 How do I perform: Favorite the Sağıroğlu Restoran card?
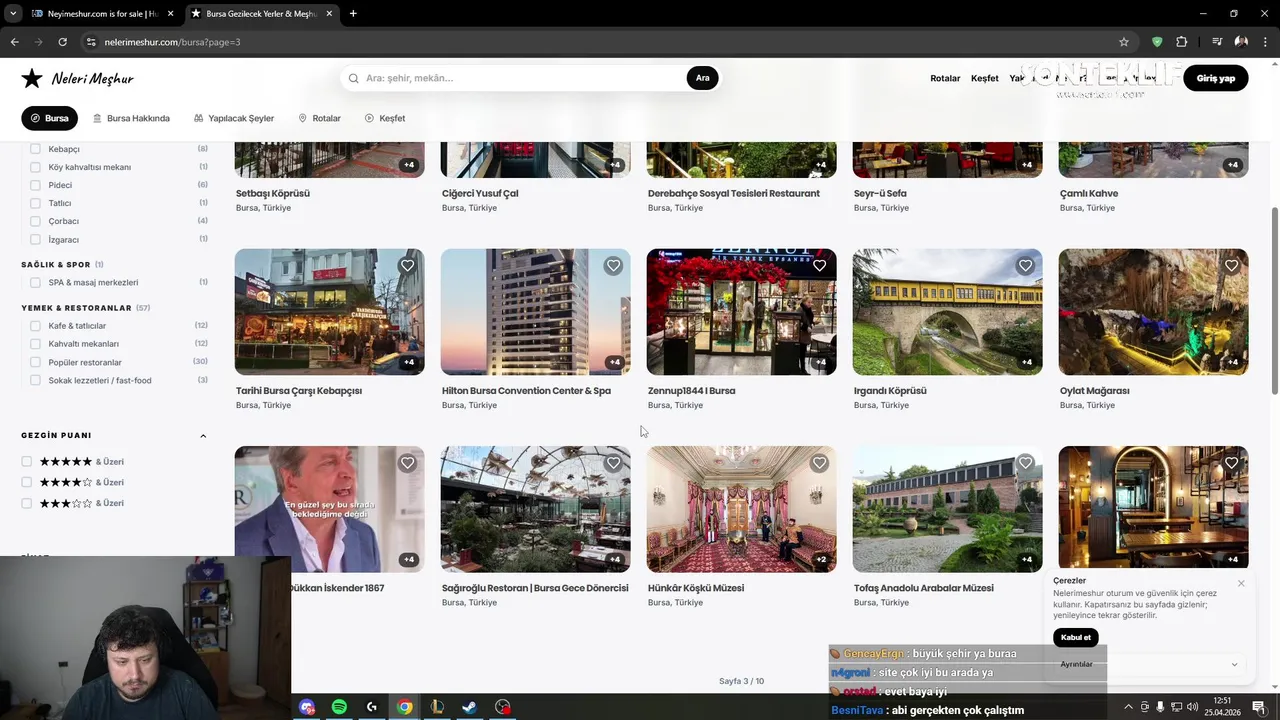613,463
